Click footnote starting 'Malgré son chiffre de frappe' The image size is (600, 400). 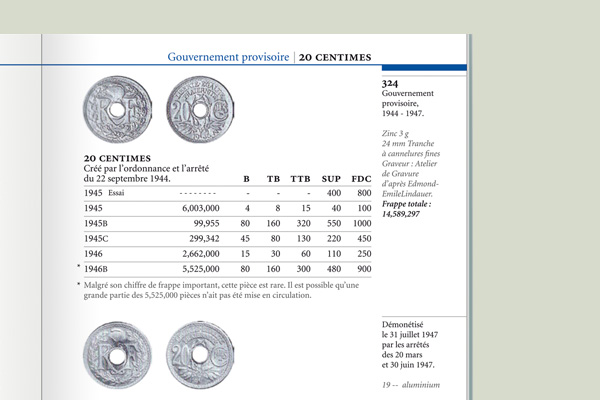pos(221,285)
